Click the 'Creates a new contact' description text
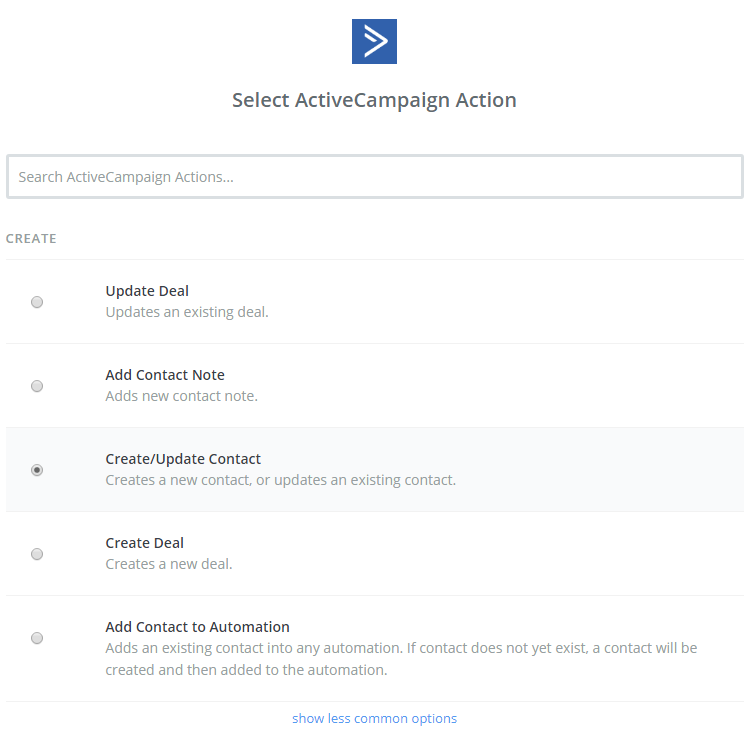Image resolution: width=756 pixels, height=732 pixels. (280, 480)
